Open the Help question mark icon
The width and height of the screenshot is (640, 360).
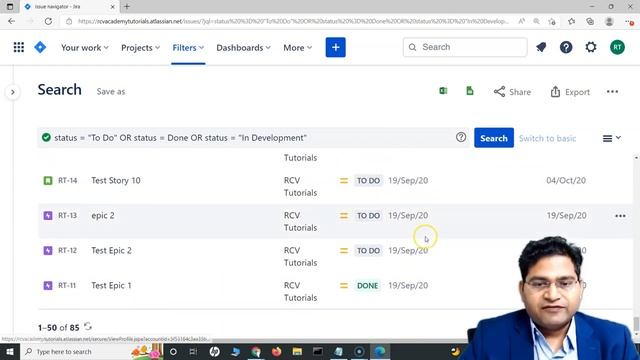566,47
